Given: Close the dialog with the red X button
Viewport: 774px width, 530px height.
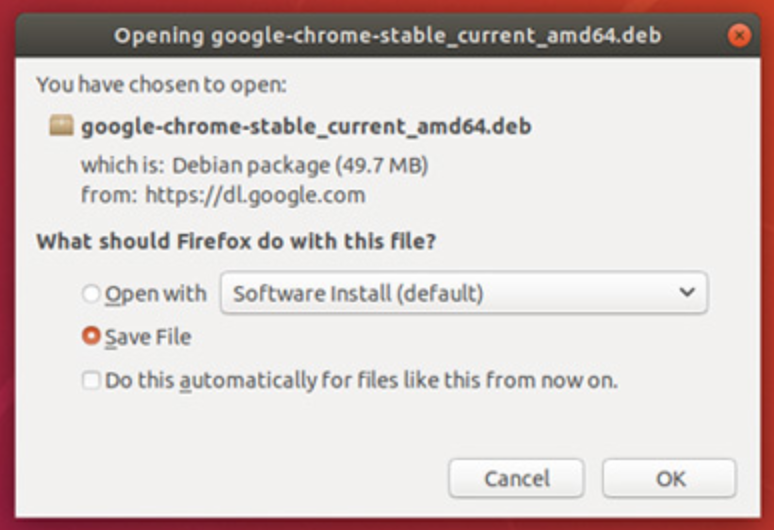Looking at the screenshot, I should 739,36.
